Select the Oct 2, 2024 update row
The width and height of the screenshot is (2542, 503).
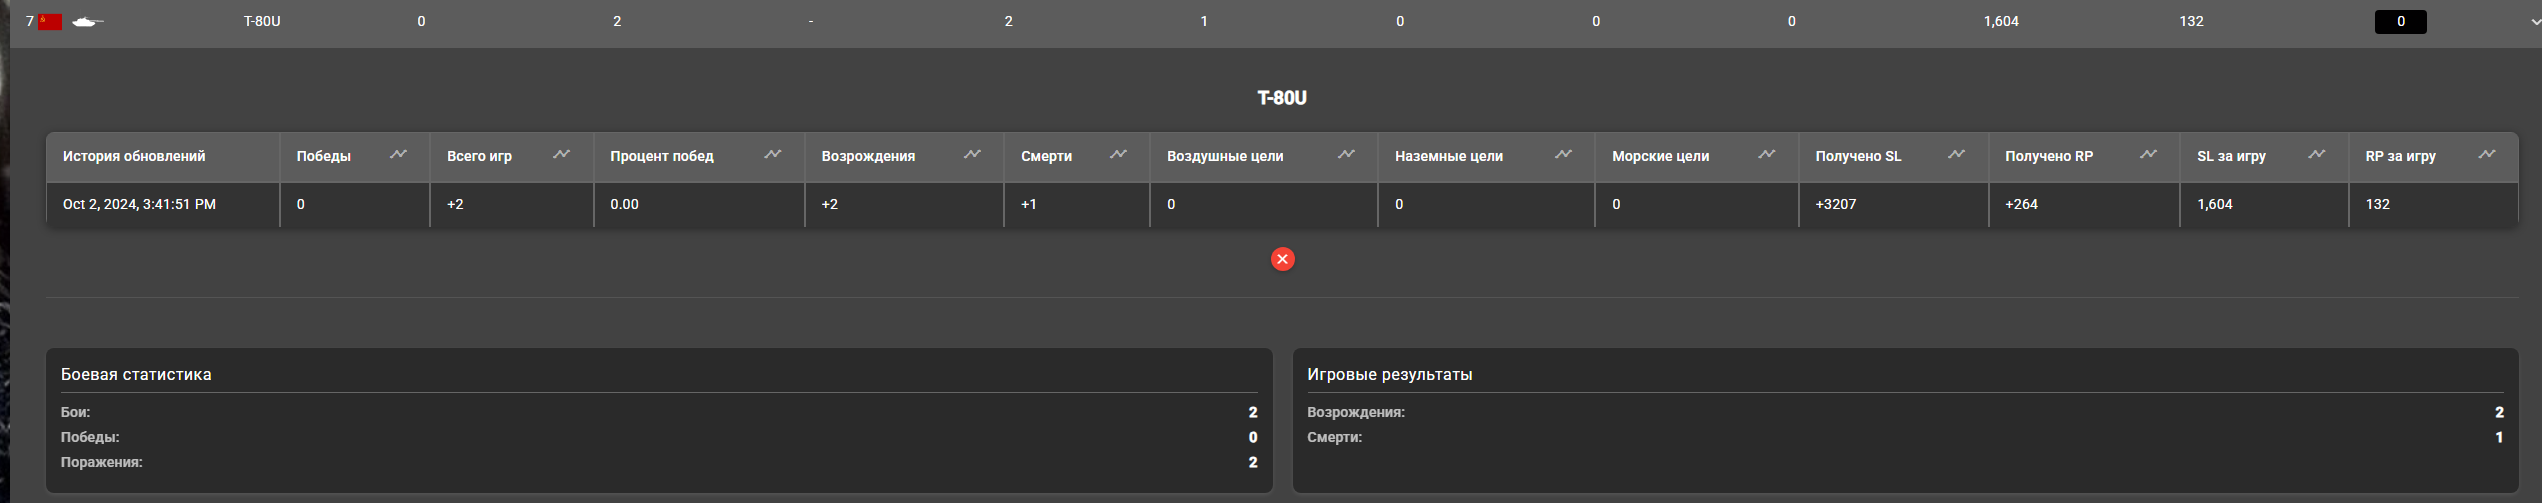(x=1282, y=204)
